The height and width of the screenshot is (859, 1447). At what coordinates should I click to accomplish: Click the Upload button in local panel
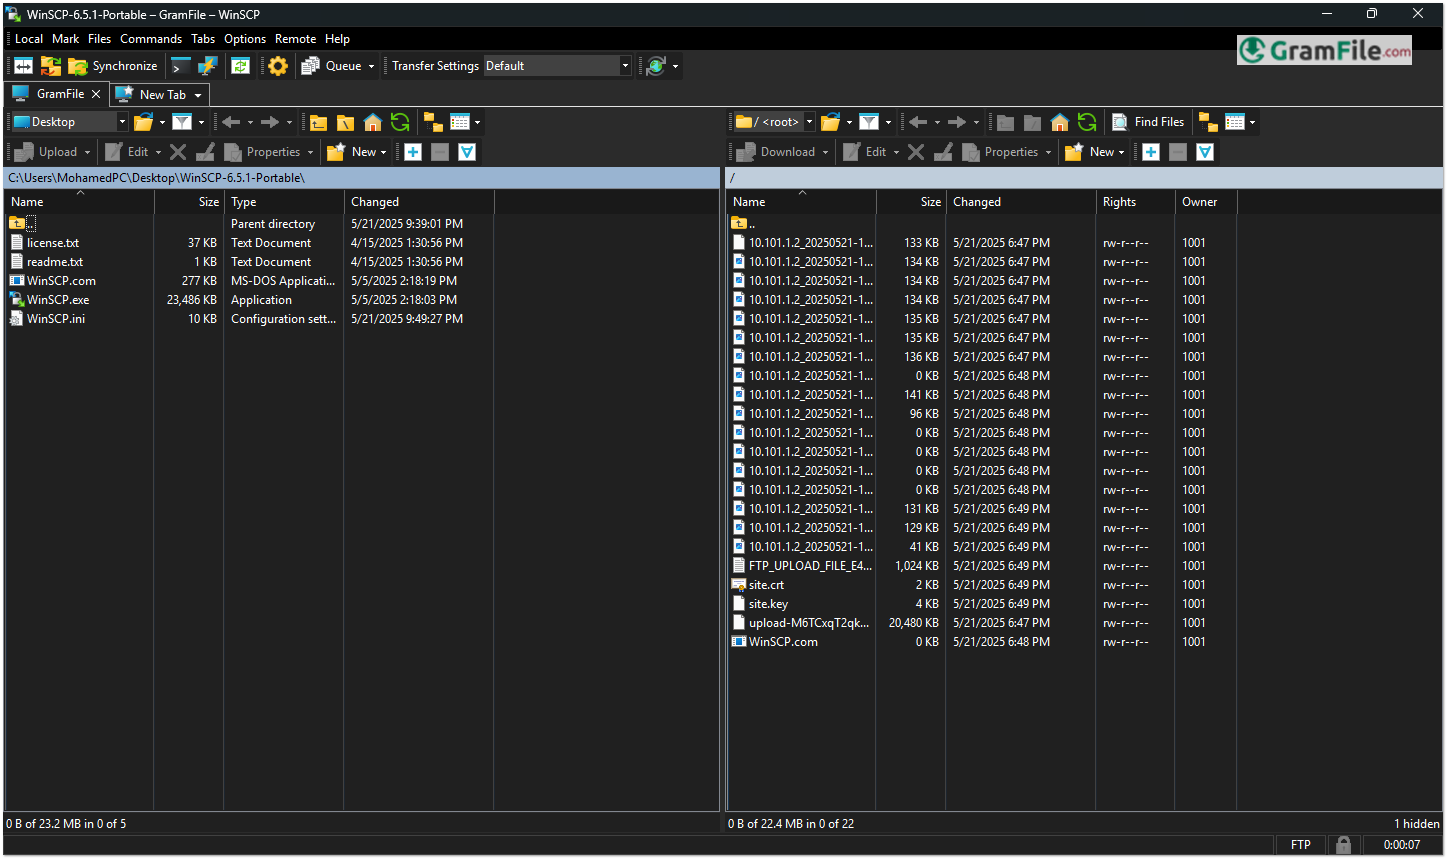click(46, 152)
